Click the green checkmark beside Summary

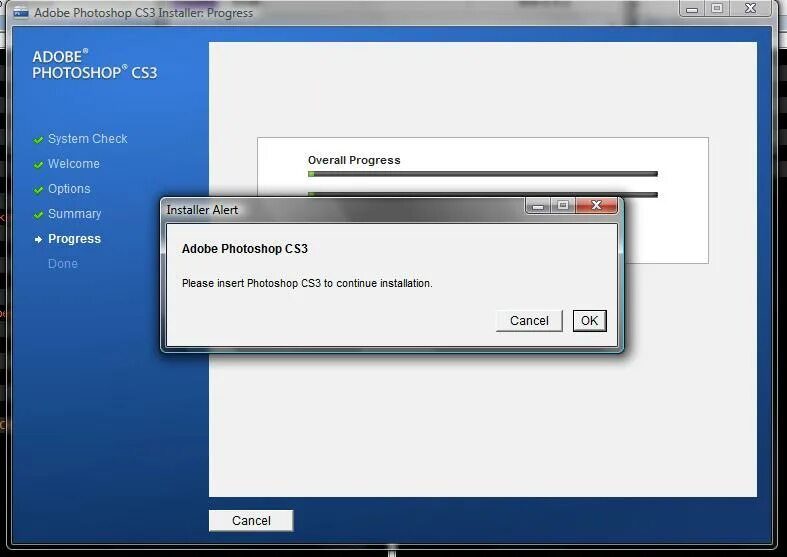point(38,215)
